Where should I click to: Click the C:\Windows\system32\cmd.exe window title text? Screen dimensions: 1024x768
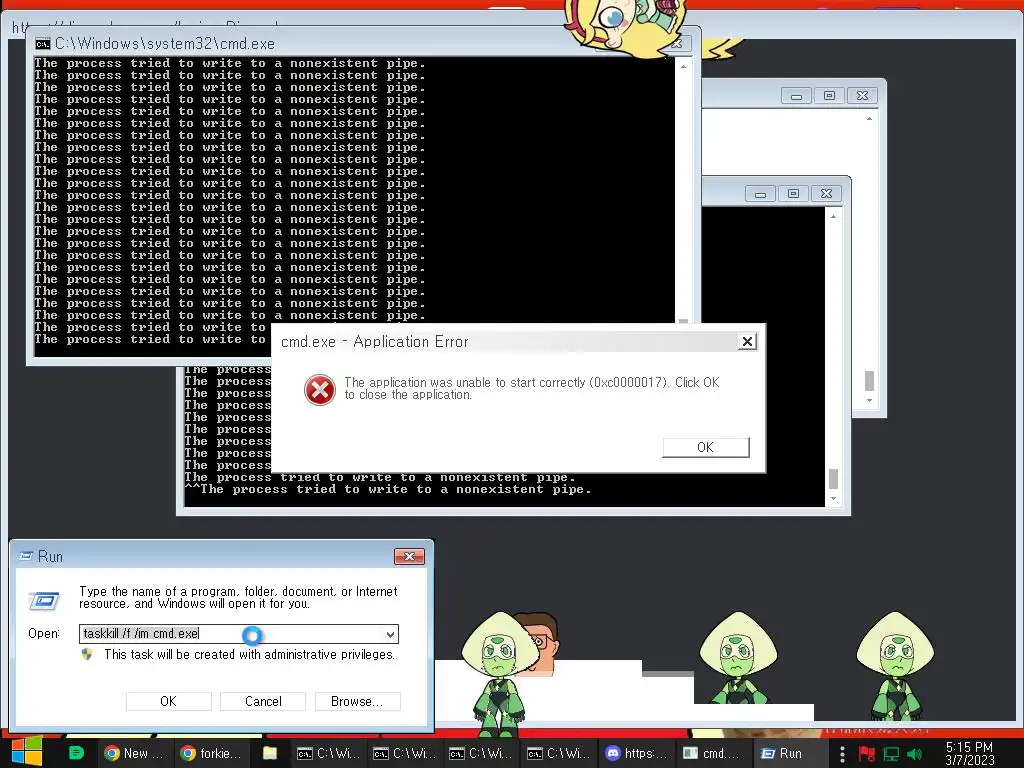[165, 44]
